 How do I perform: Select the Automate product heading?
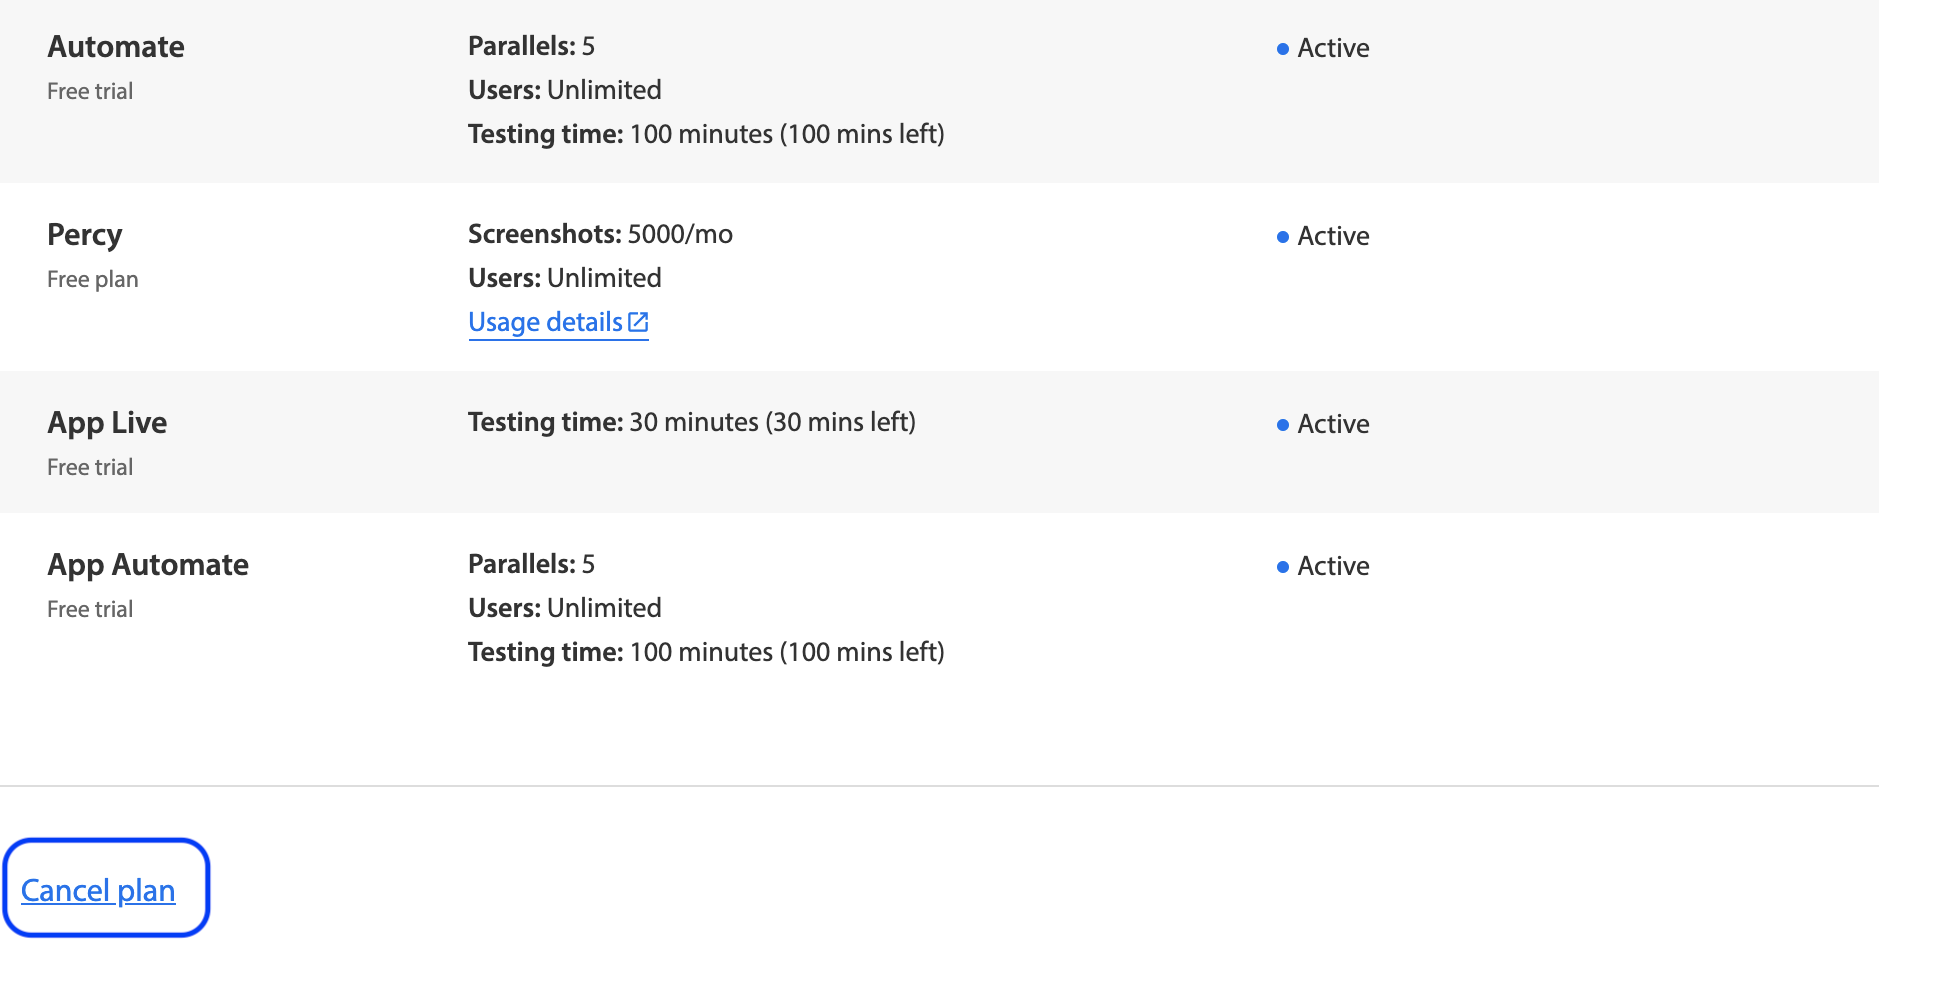tap(116, 47)
